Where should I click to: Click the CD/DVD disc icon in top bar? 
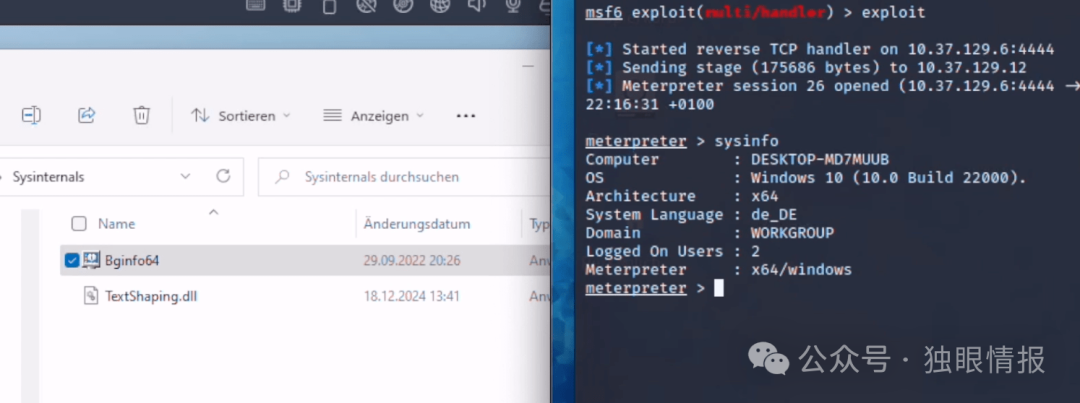pos(403,6)
